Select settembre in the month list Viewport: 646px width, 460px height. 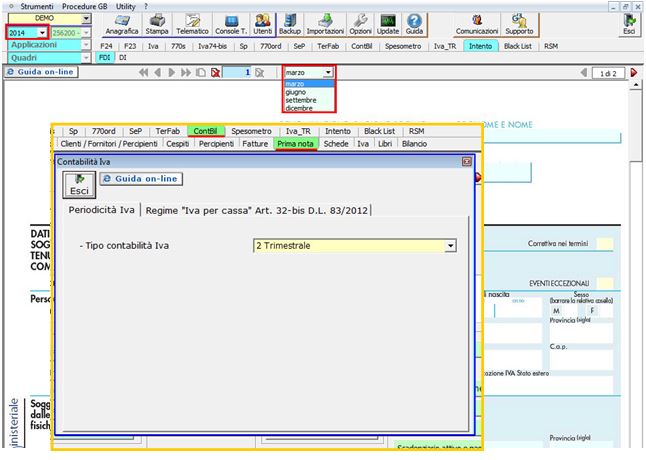click(309, 100)
